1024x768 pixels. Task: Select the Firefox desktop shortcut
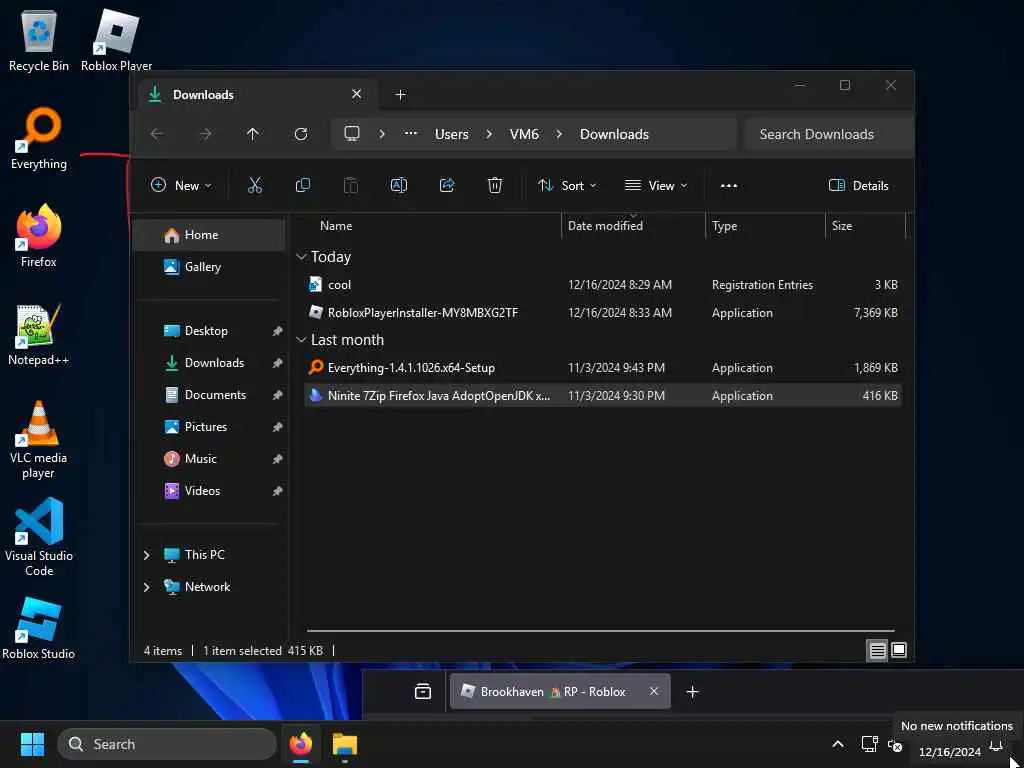[39, 236]
